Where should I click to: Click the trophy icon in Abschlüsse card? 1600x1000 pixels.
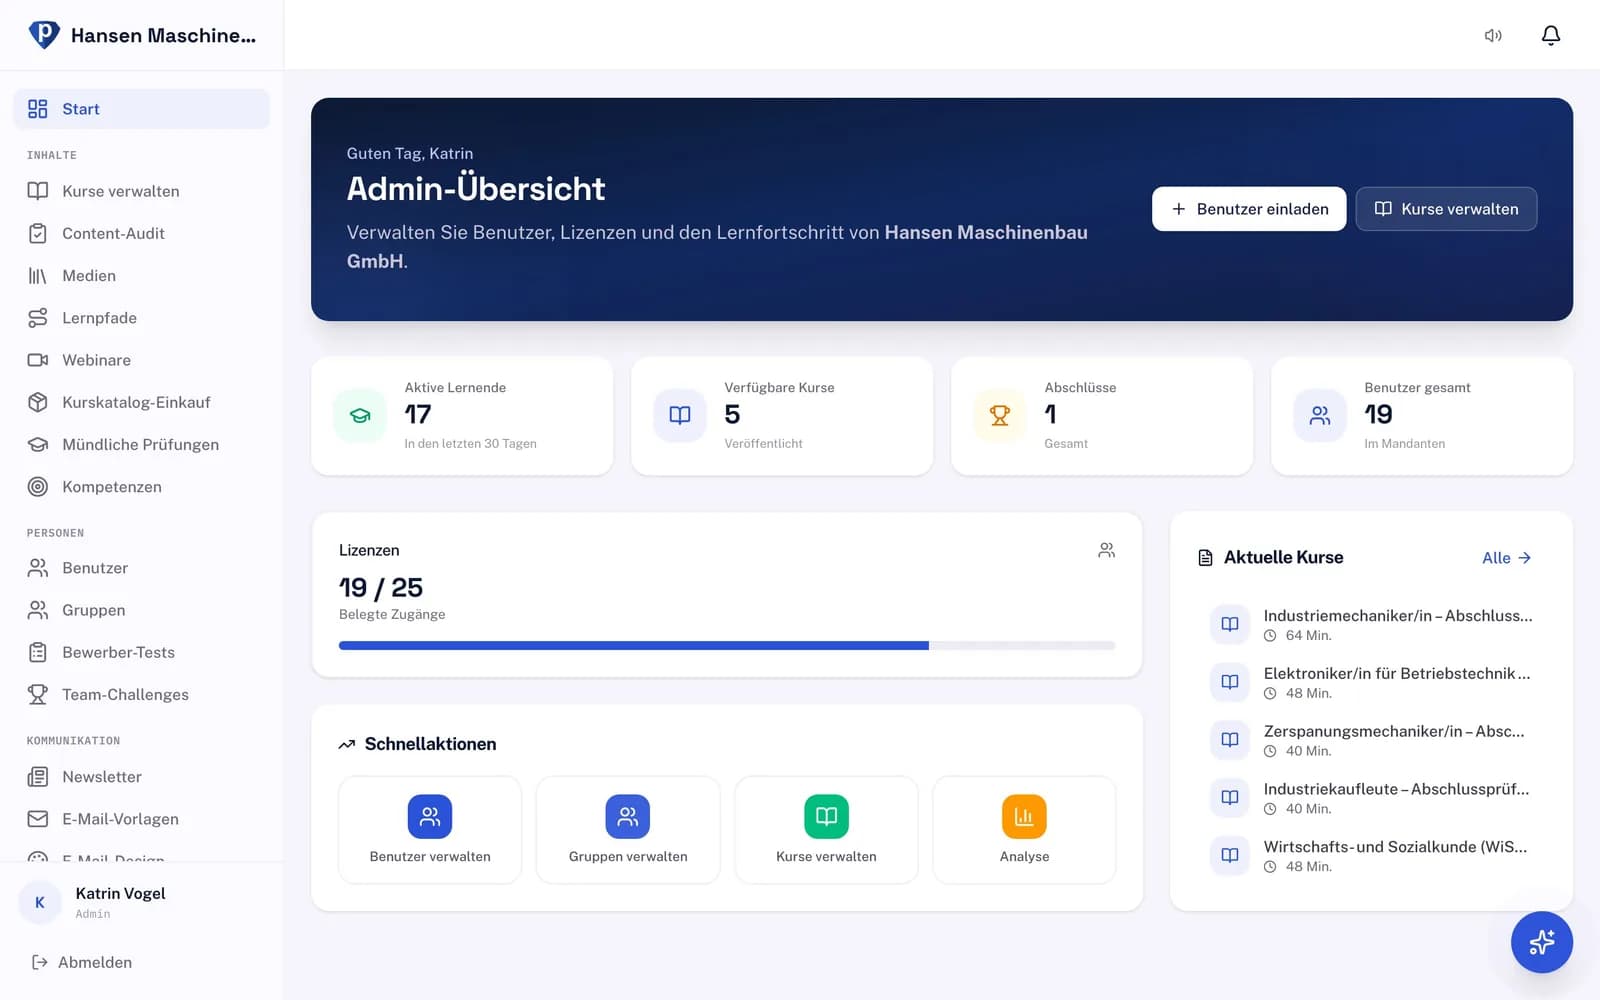[1000, 415]
